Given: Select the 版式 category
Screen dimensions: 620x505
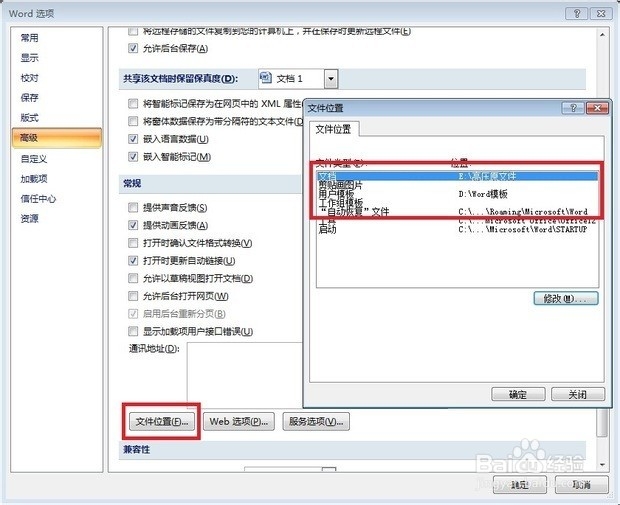Looking at the screenshot, I should pyautogui.click(x=30, y=117).
